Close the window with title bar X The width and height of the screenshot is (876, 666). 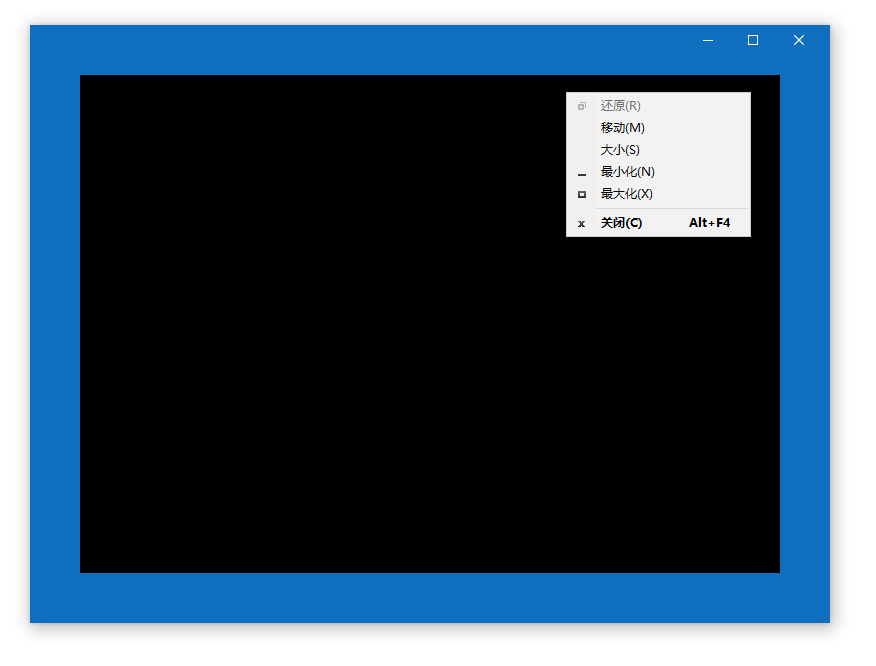(x=799, y=40)
